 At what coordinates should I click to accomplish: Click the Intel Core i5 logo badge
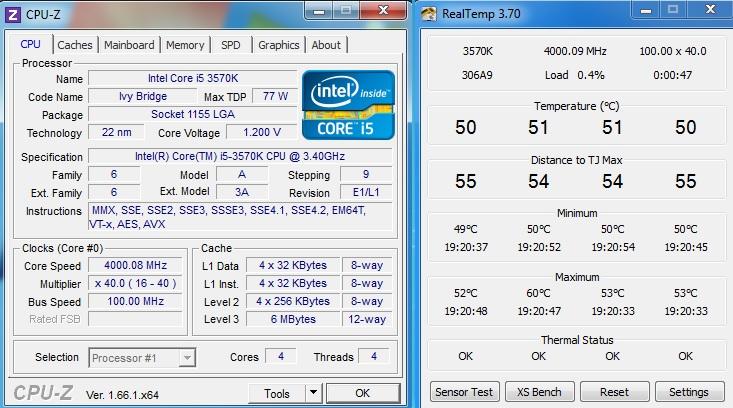tap(348, 105)
